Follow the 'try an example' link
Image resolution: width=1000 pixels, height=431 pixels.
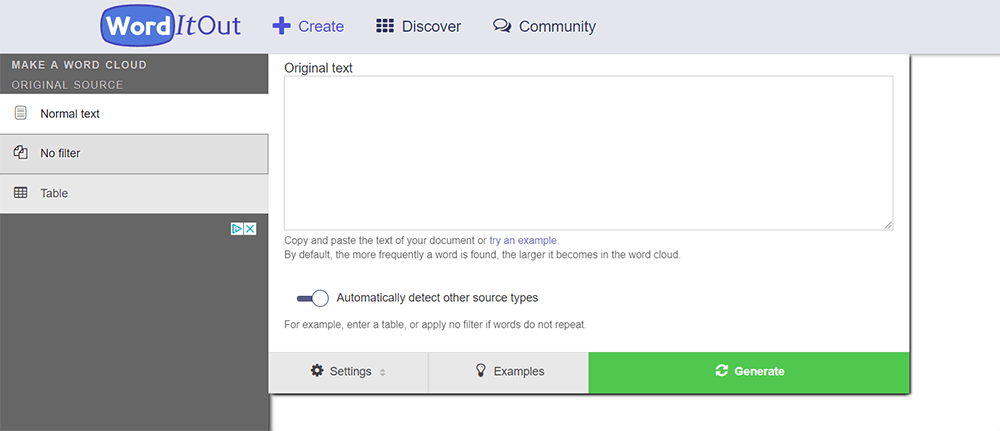pos(524,241)
